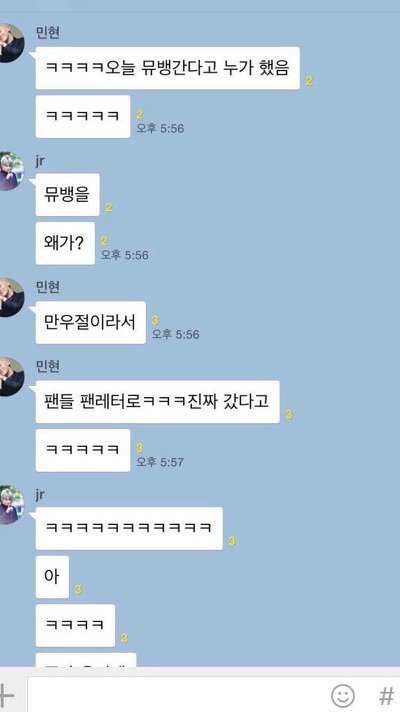400x712 pixels.
Task: Select the 팬들 팬레터로ㅋㅋㅋ진짜 갔다고 bubble
Action: (157, 402)
